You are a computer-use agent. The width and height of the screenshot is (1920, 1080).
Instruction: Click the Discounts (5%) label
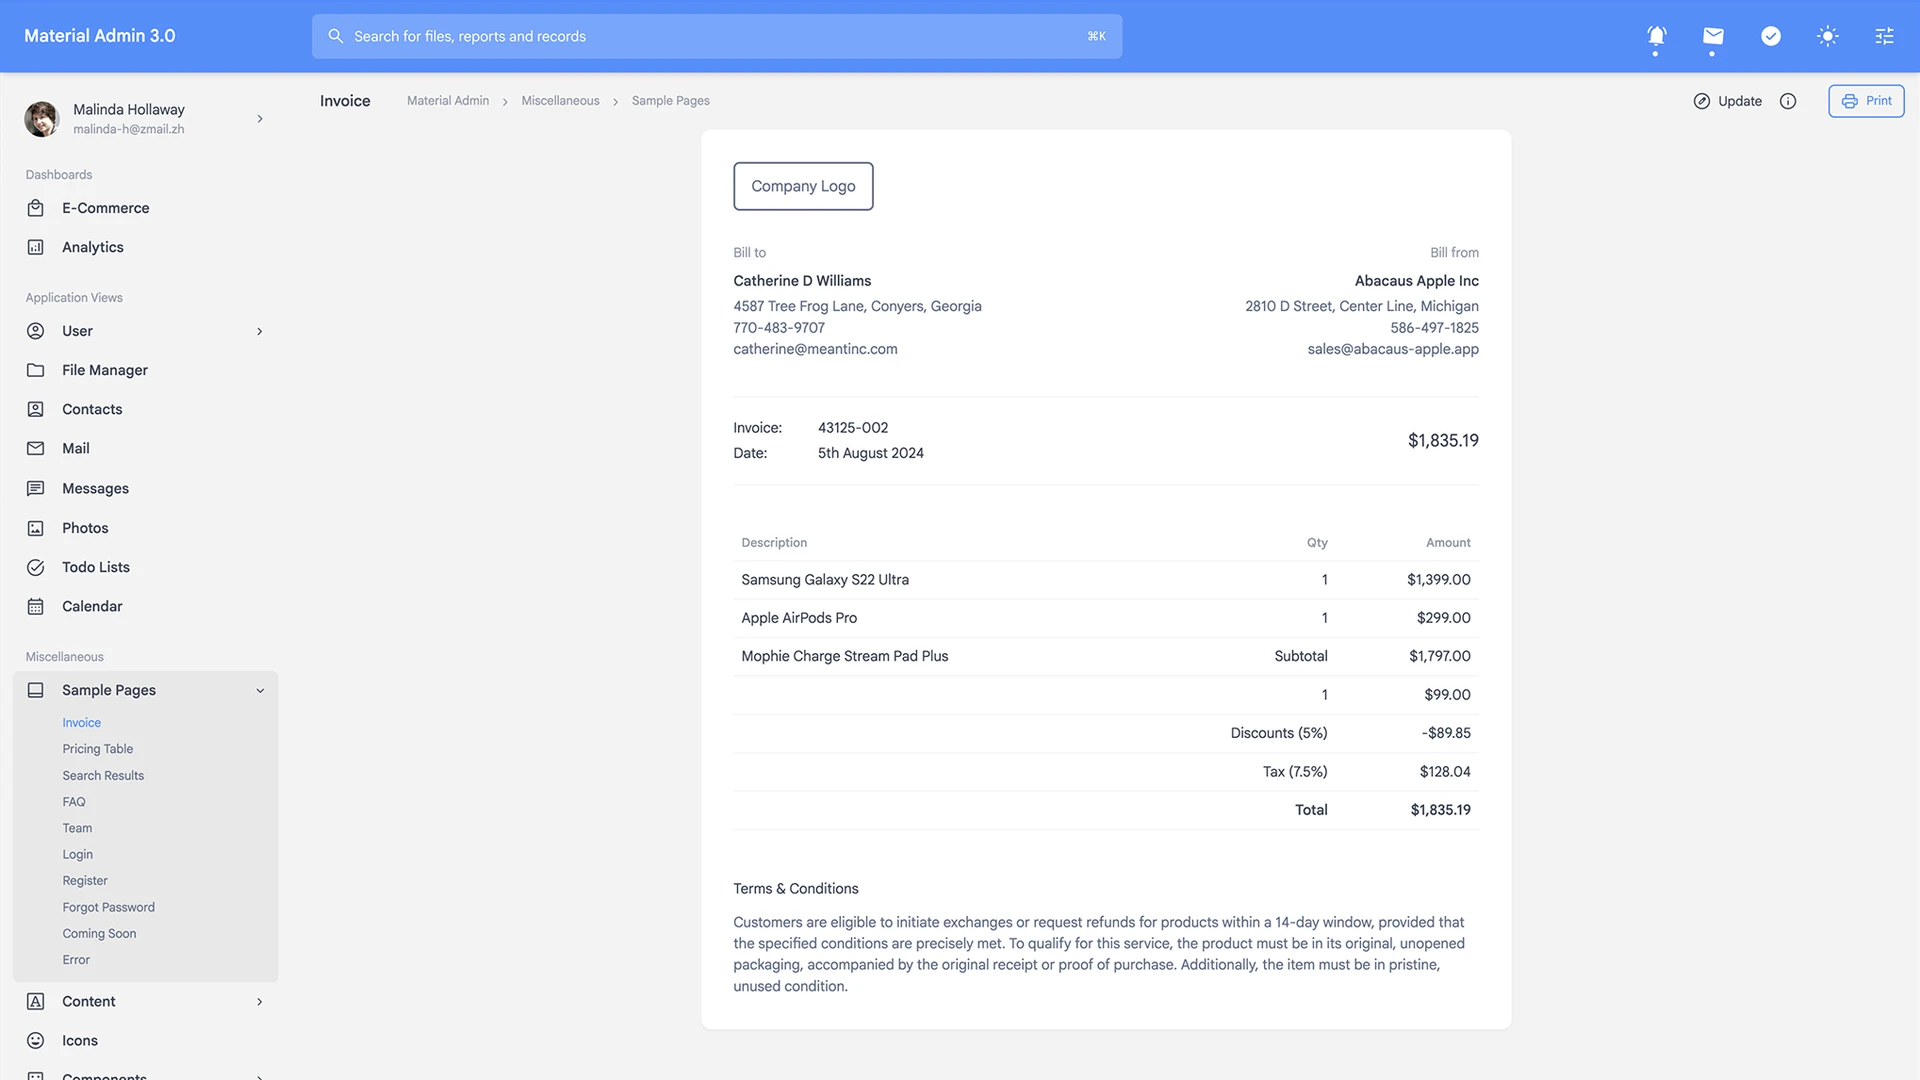point(1279,733)
